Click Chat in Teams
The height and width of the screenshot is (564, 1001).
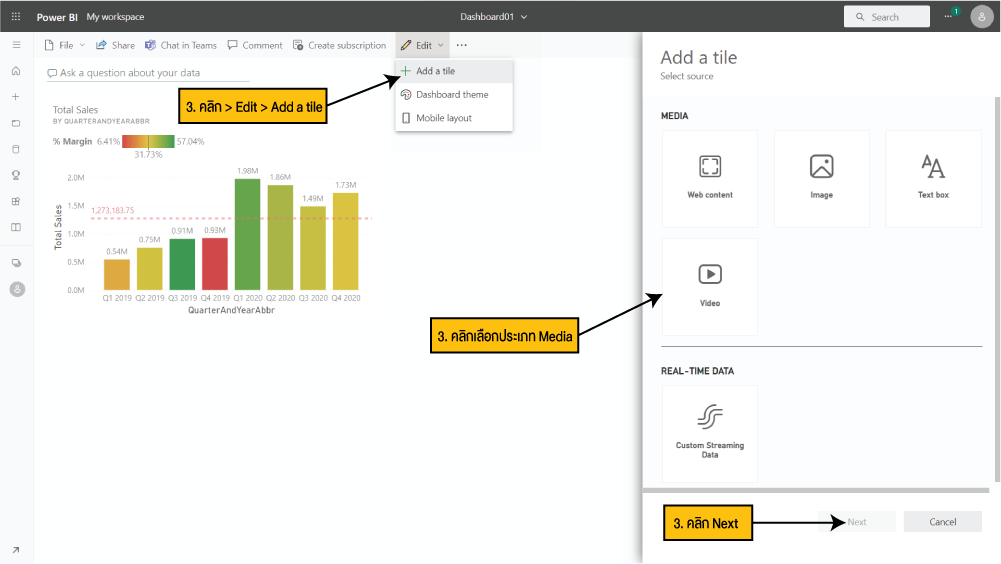181,45
